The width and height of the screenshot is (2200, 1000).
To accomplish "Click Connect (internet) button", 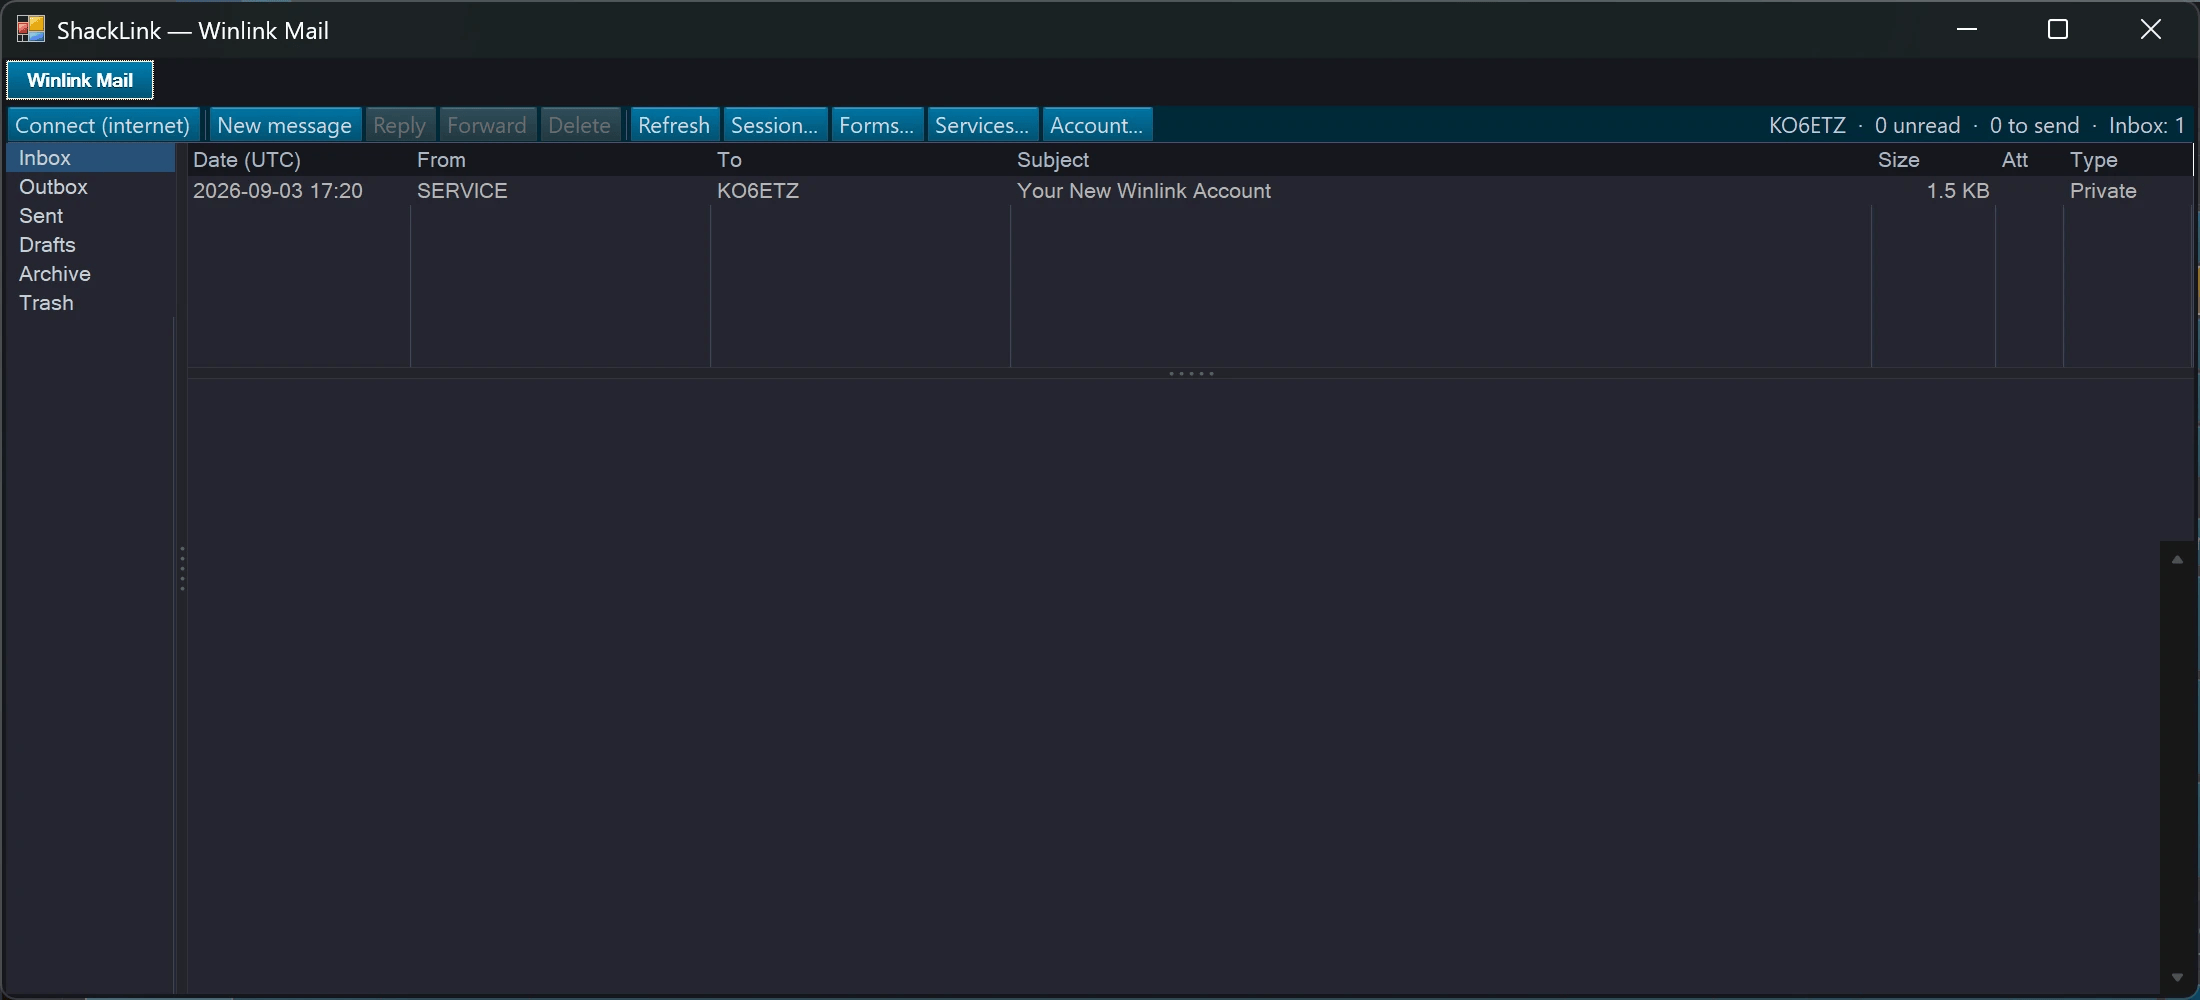I will pyautogui.click(x=103, y=125).
